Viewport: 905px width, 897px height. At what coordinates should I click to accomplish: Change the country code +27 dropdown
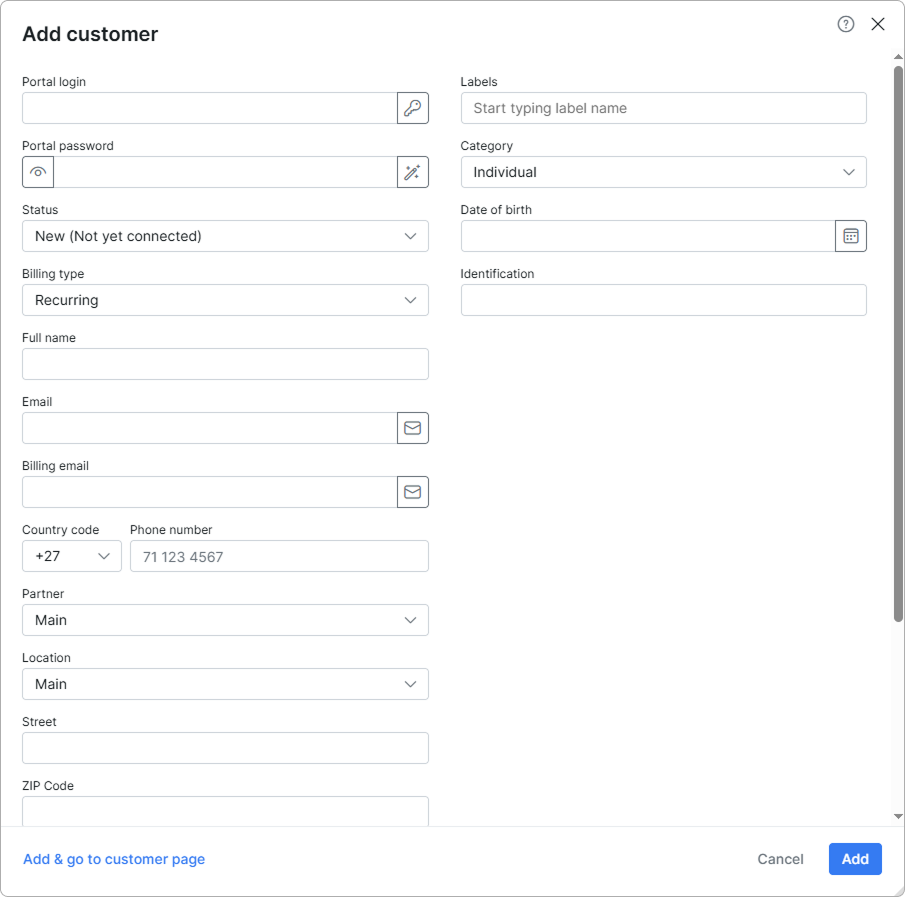[72, 556]
